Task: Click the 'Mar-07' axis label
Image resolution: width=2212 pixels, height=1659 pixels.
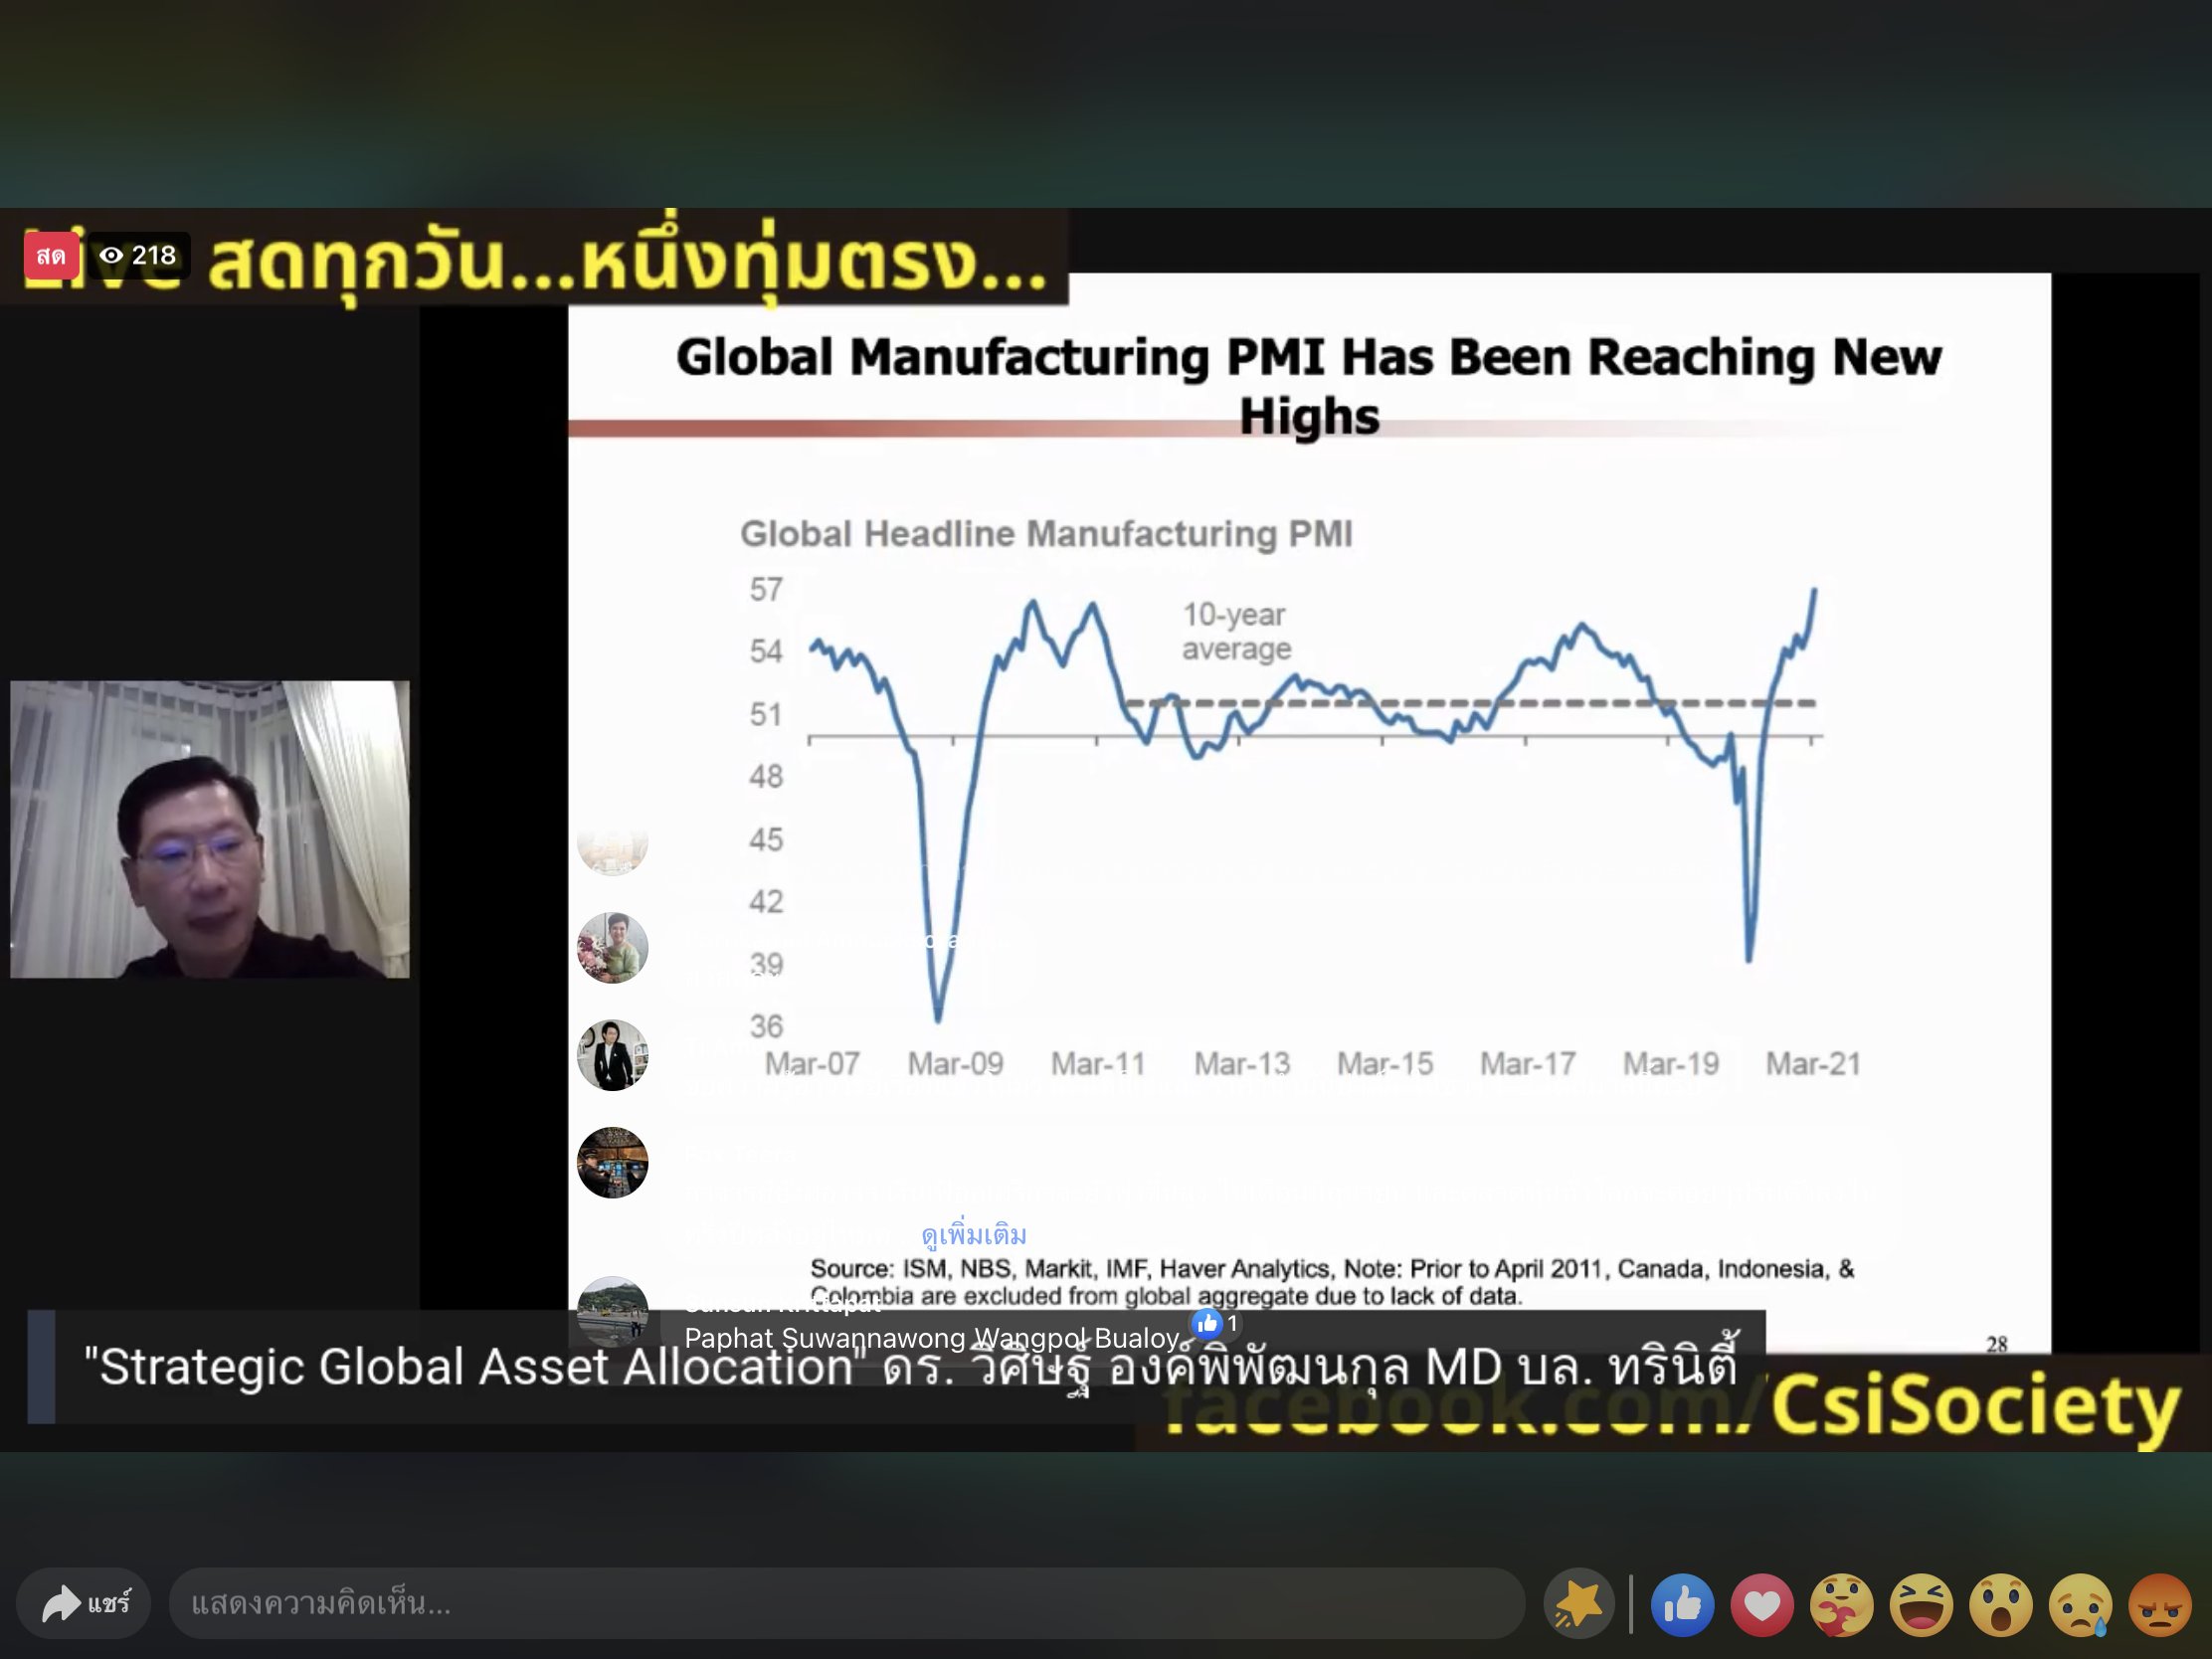Action: [812, 1063]
